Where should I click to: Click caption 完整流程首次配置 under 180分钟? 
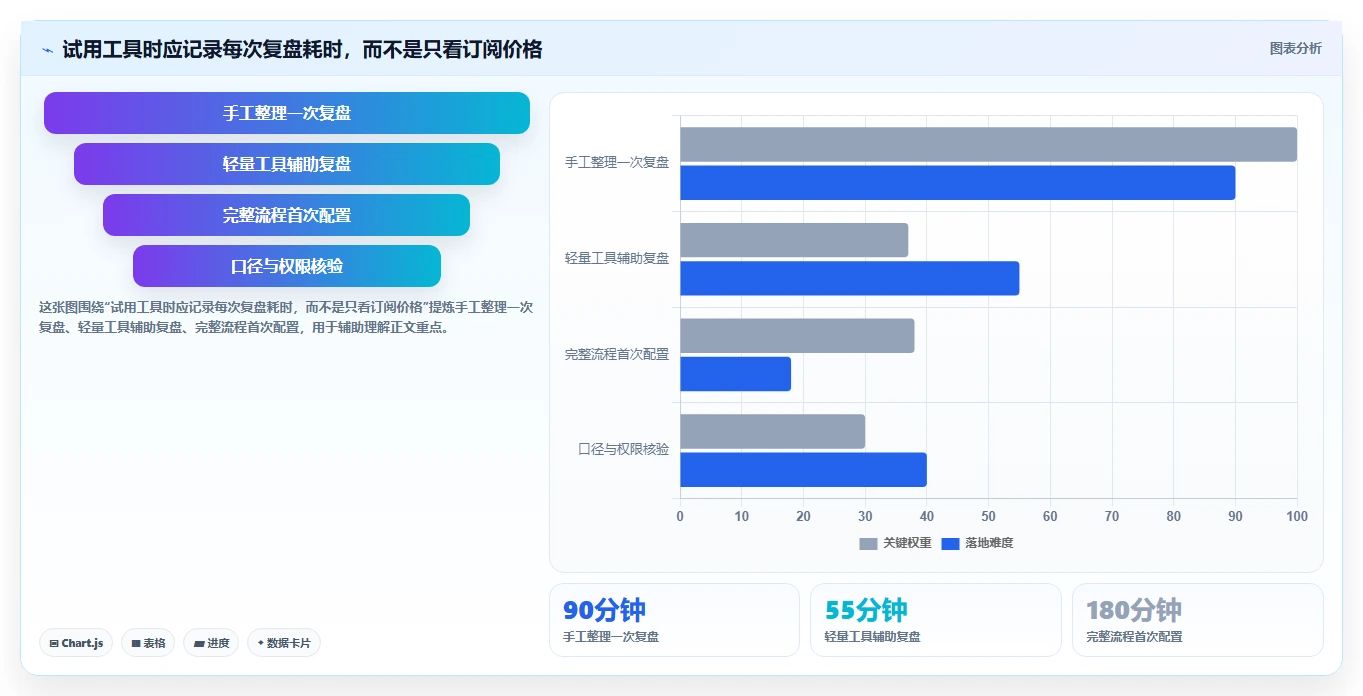tap(1134, 636)
